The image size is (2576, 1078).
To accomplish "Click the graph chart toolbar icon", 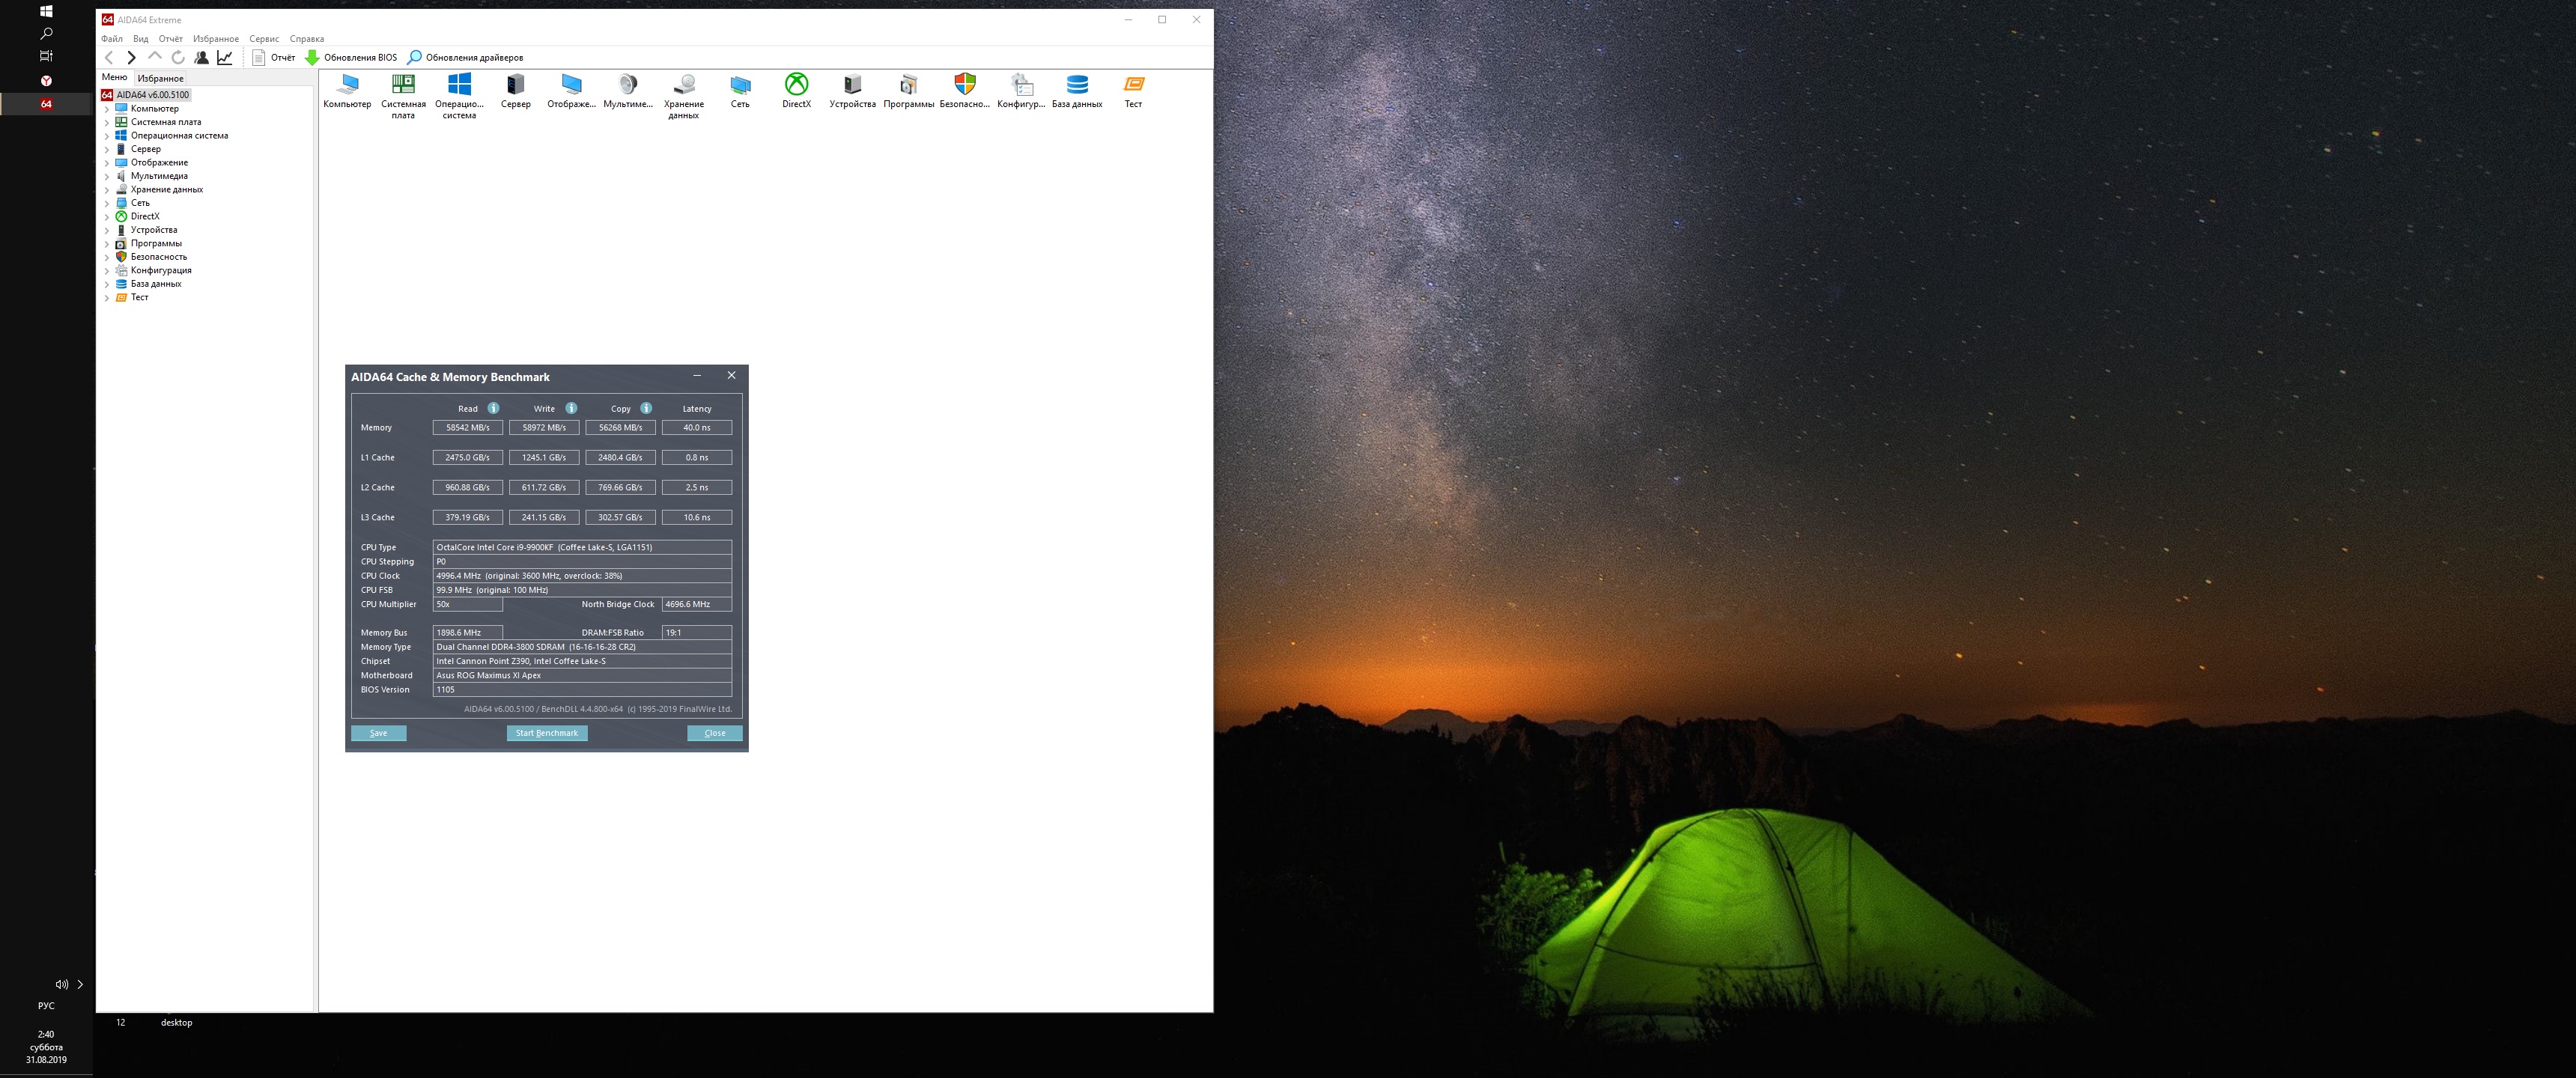I will point(225,58).
